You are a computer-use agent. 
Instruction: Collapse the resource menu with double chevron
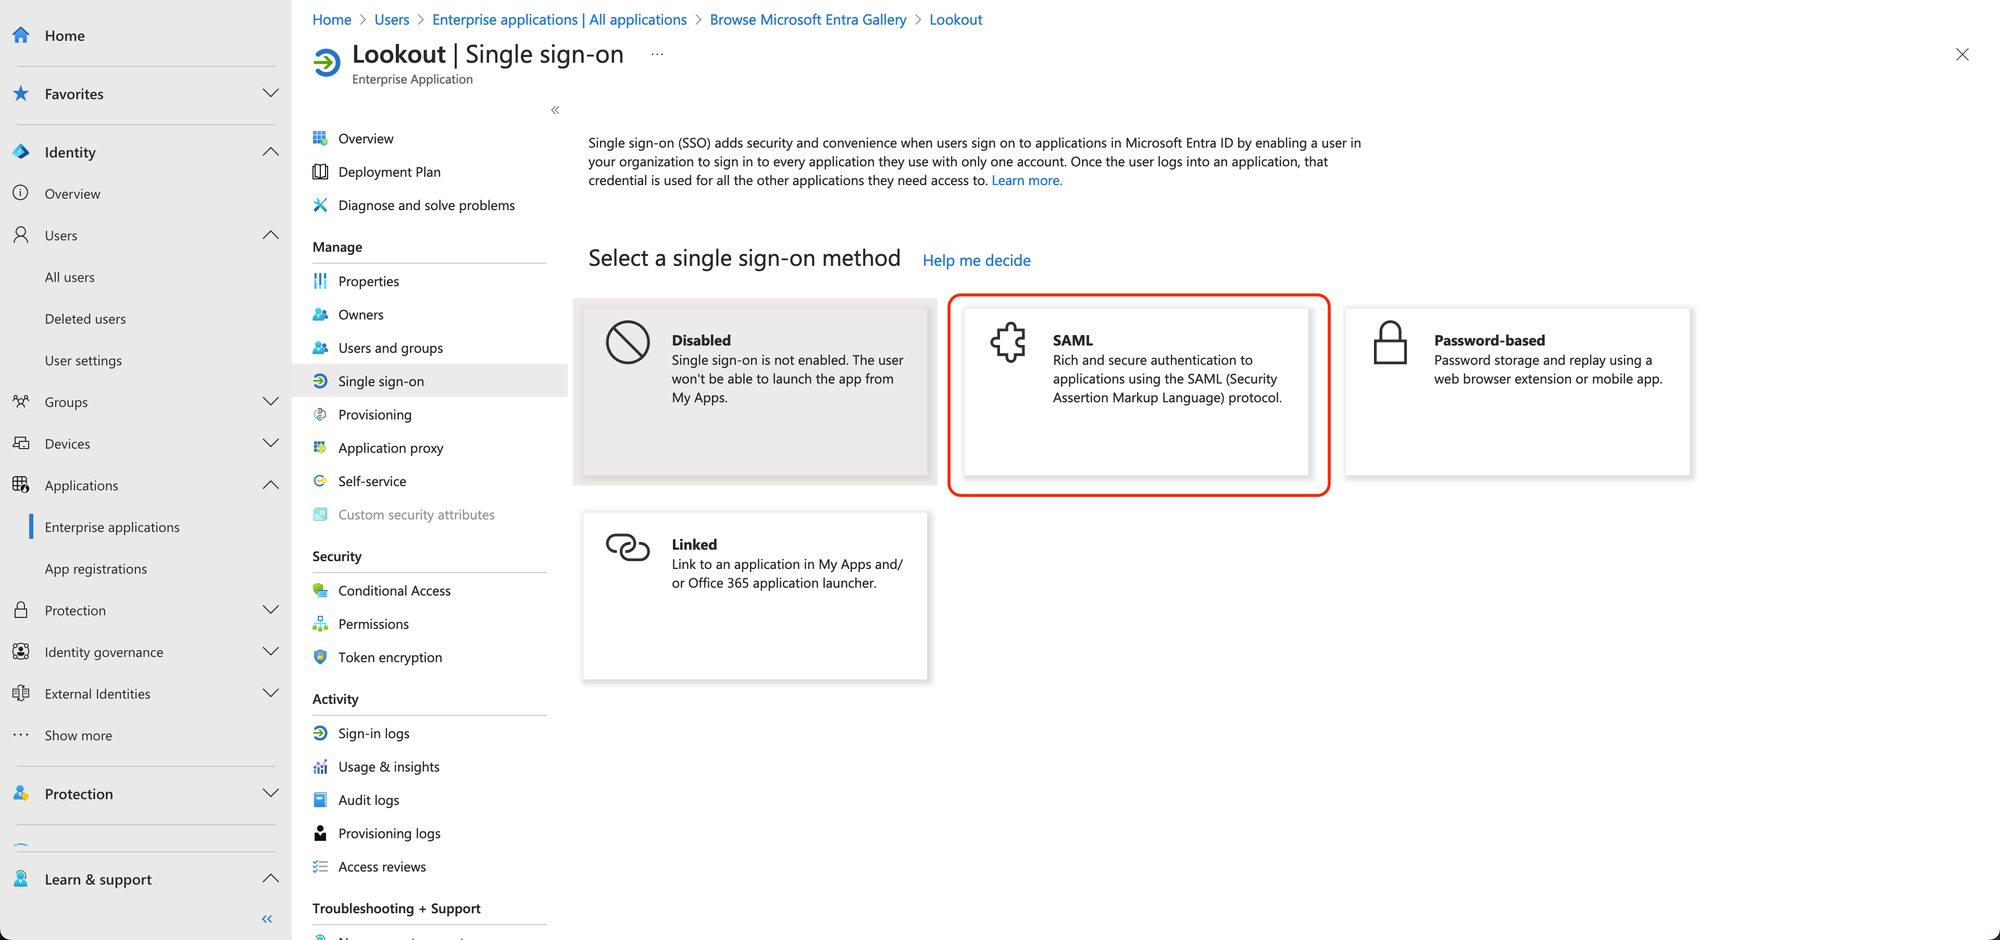pos(555,110)
